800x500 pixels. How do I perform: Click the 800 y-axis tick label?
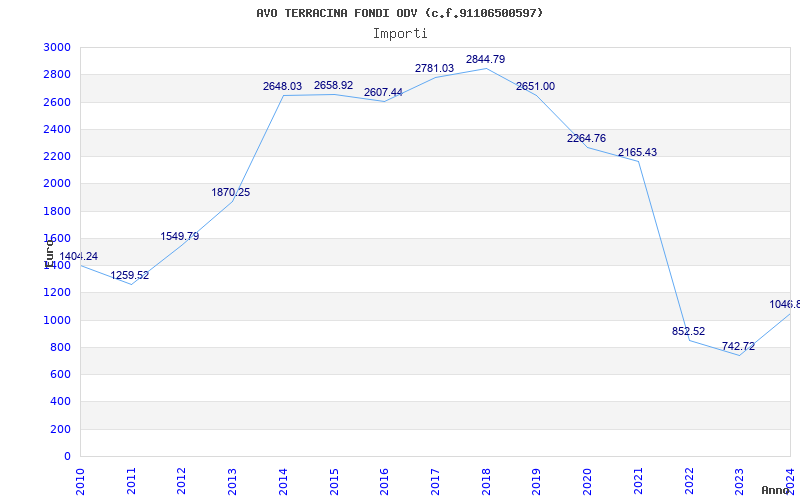(x=60, y=347)
